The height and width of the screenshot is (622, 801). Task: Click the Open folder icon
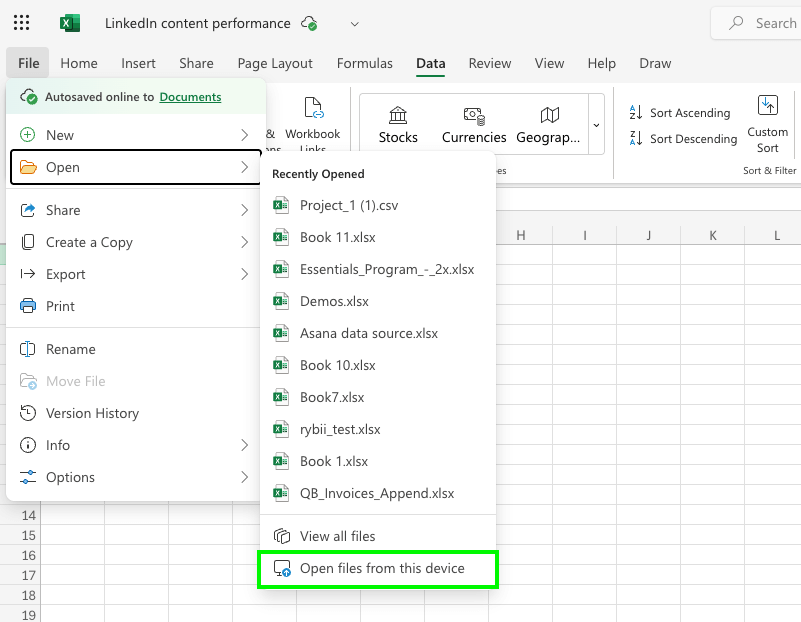point(28,167)
